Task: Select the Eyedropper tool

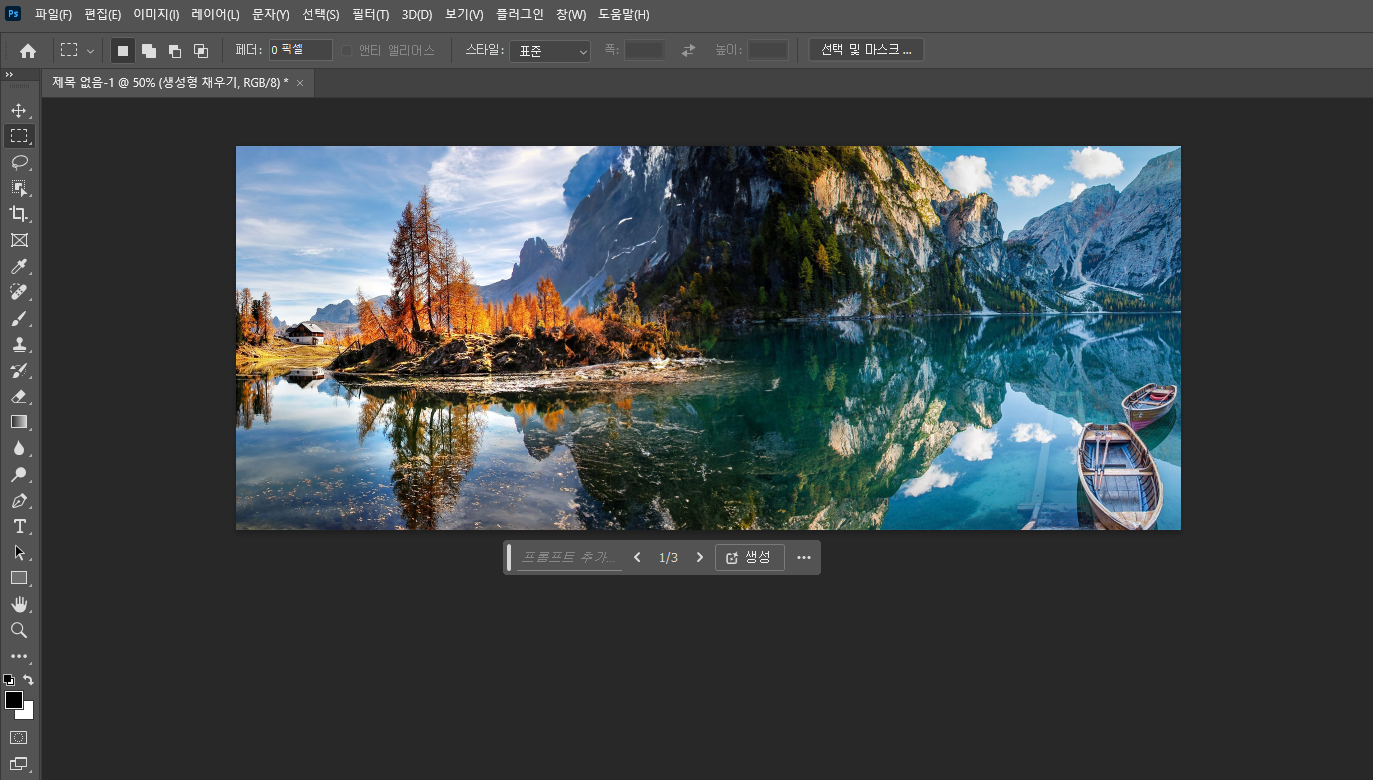Action: click(x=19, y=266)
